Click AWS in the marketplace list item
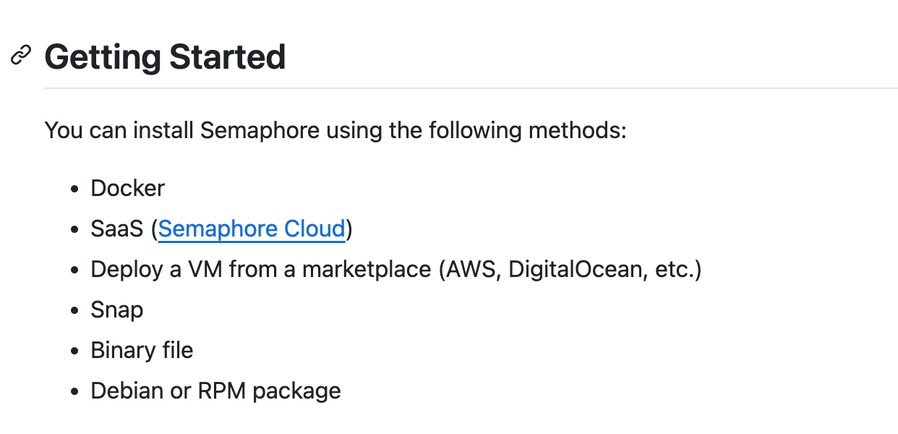 474,269
